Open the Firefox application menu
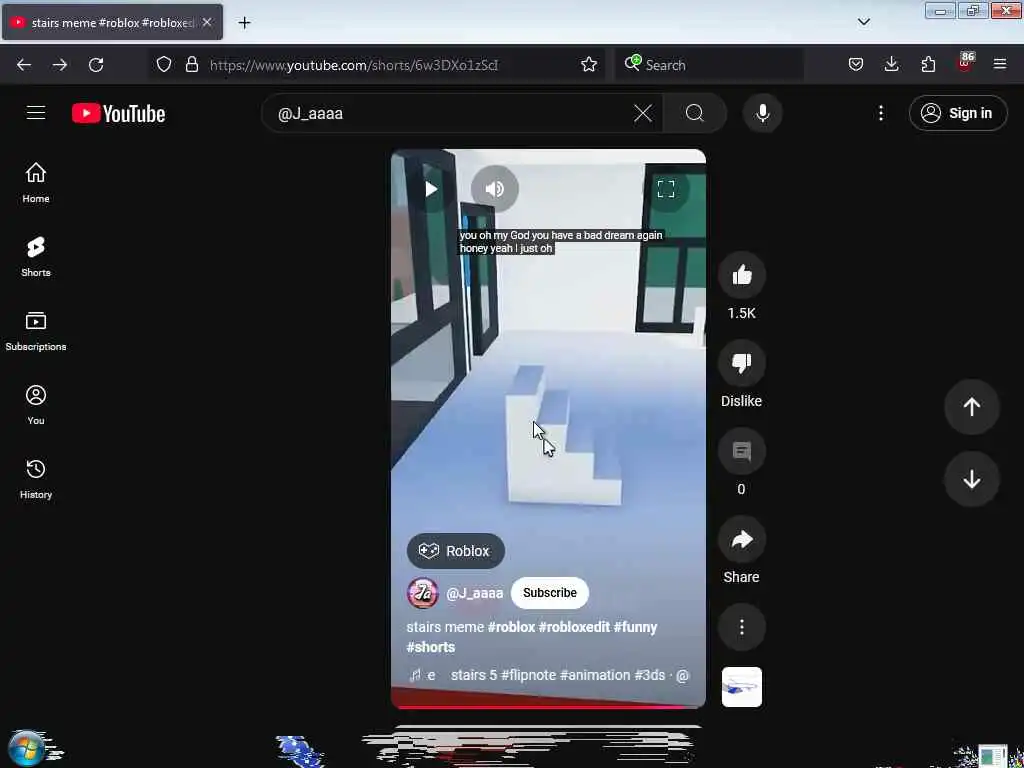The image size is (1024, 768). pyautogui.click(x=1000, y=65)
